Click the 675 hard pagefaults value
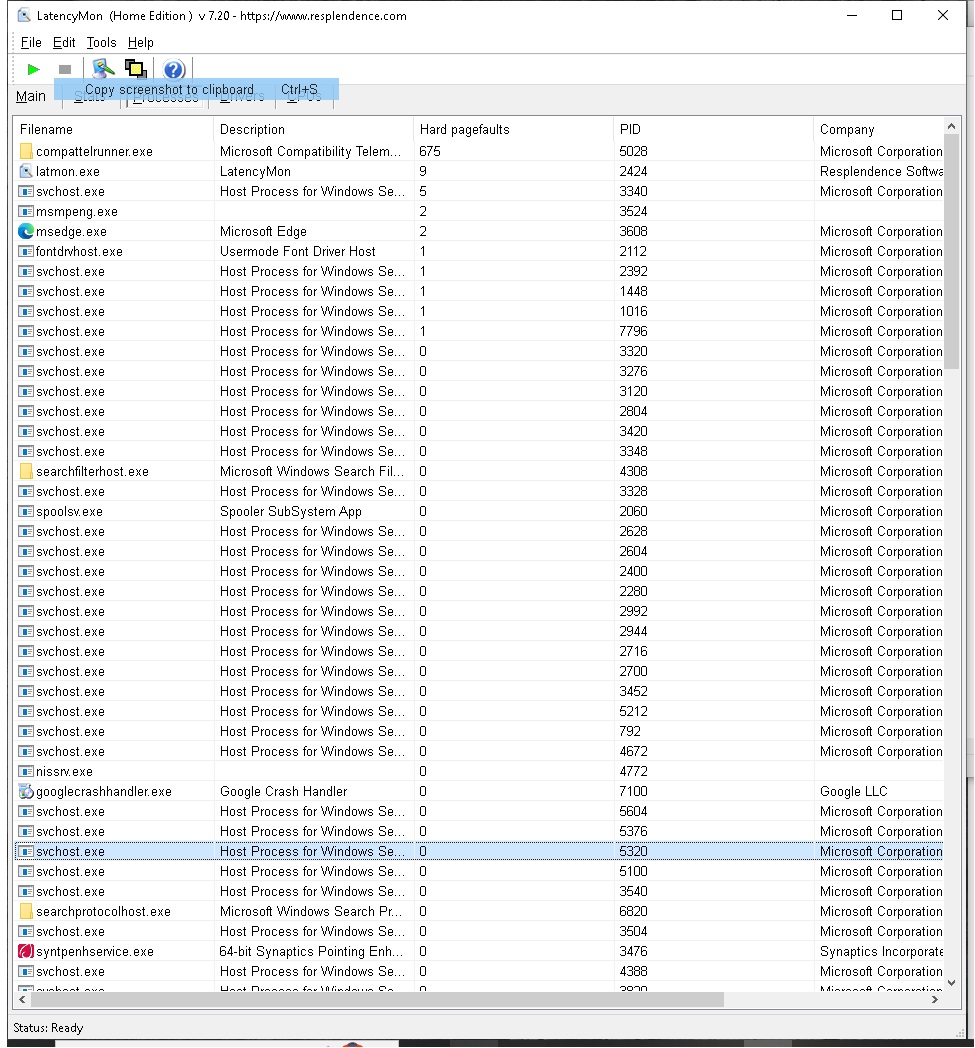The width and height of the screenshot is (975, 1048). coord(430,151)
